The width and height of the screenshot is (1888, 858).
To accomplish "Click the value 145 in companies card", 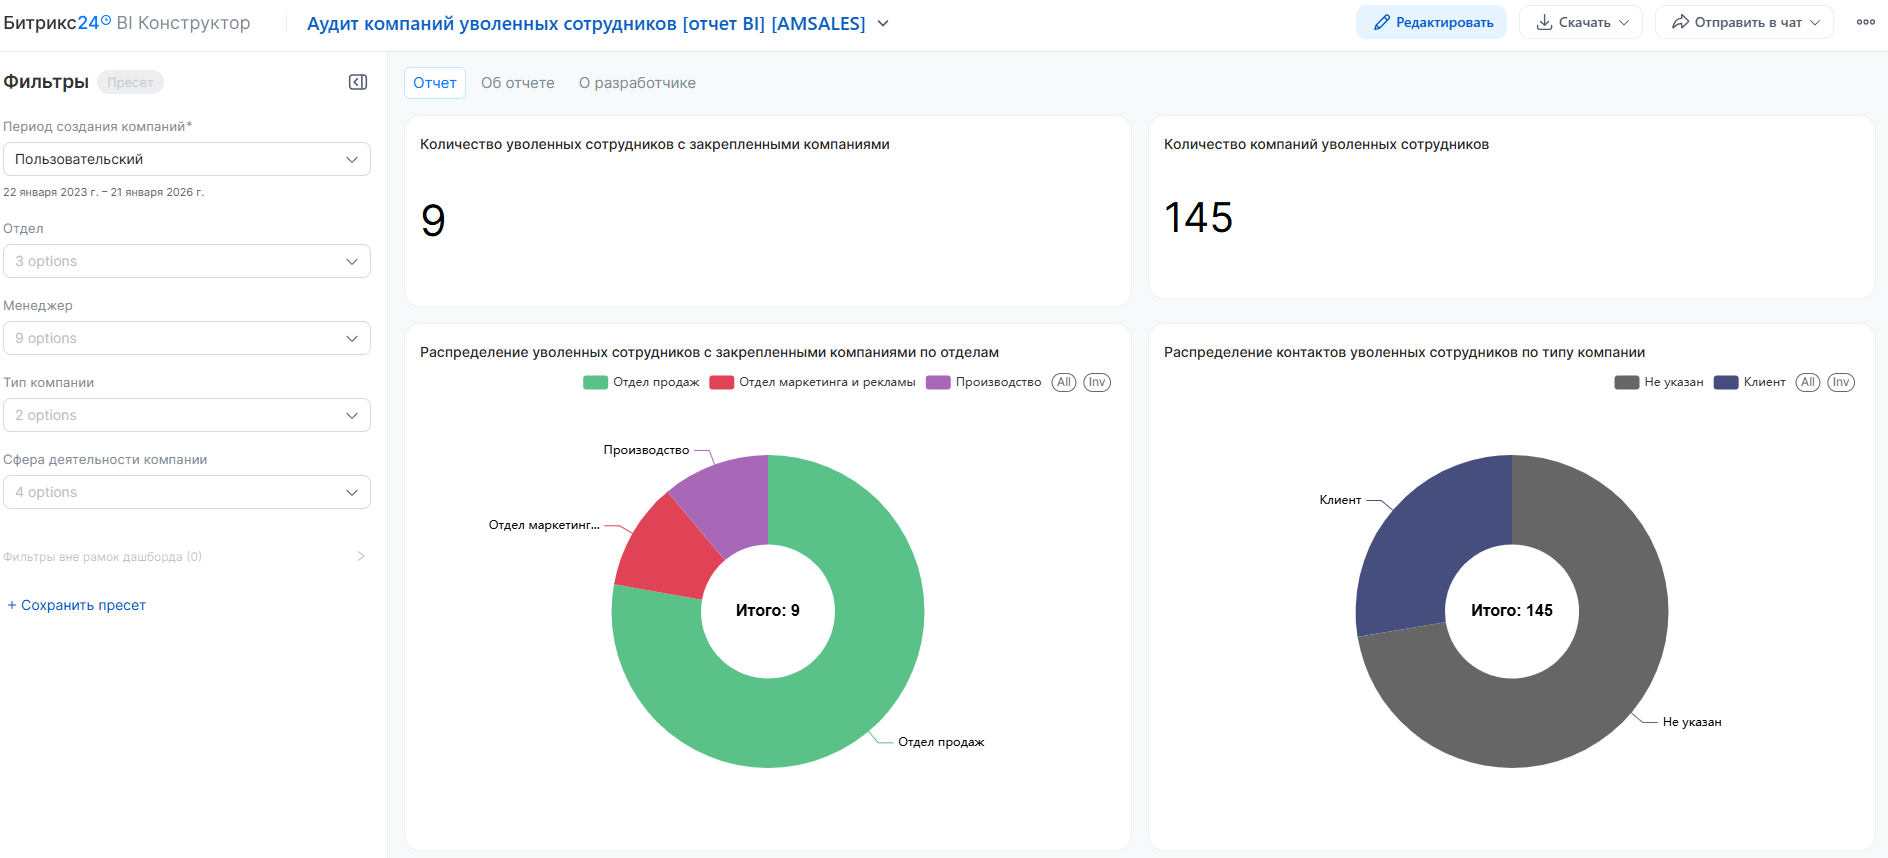I will click(1198, 217).
